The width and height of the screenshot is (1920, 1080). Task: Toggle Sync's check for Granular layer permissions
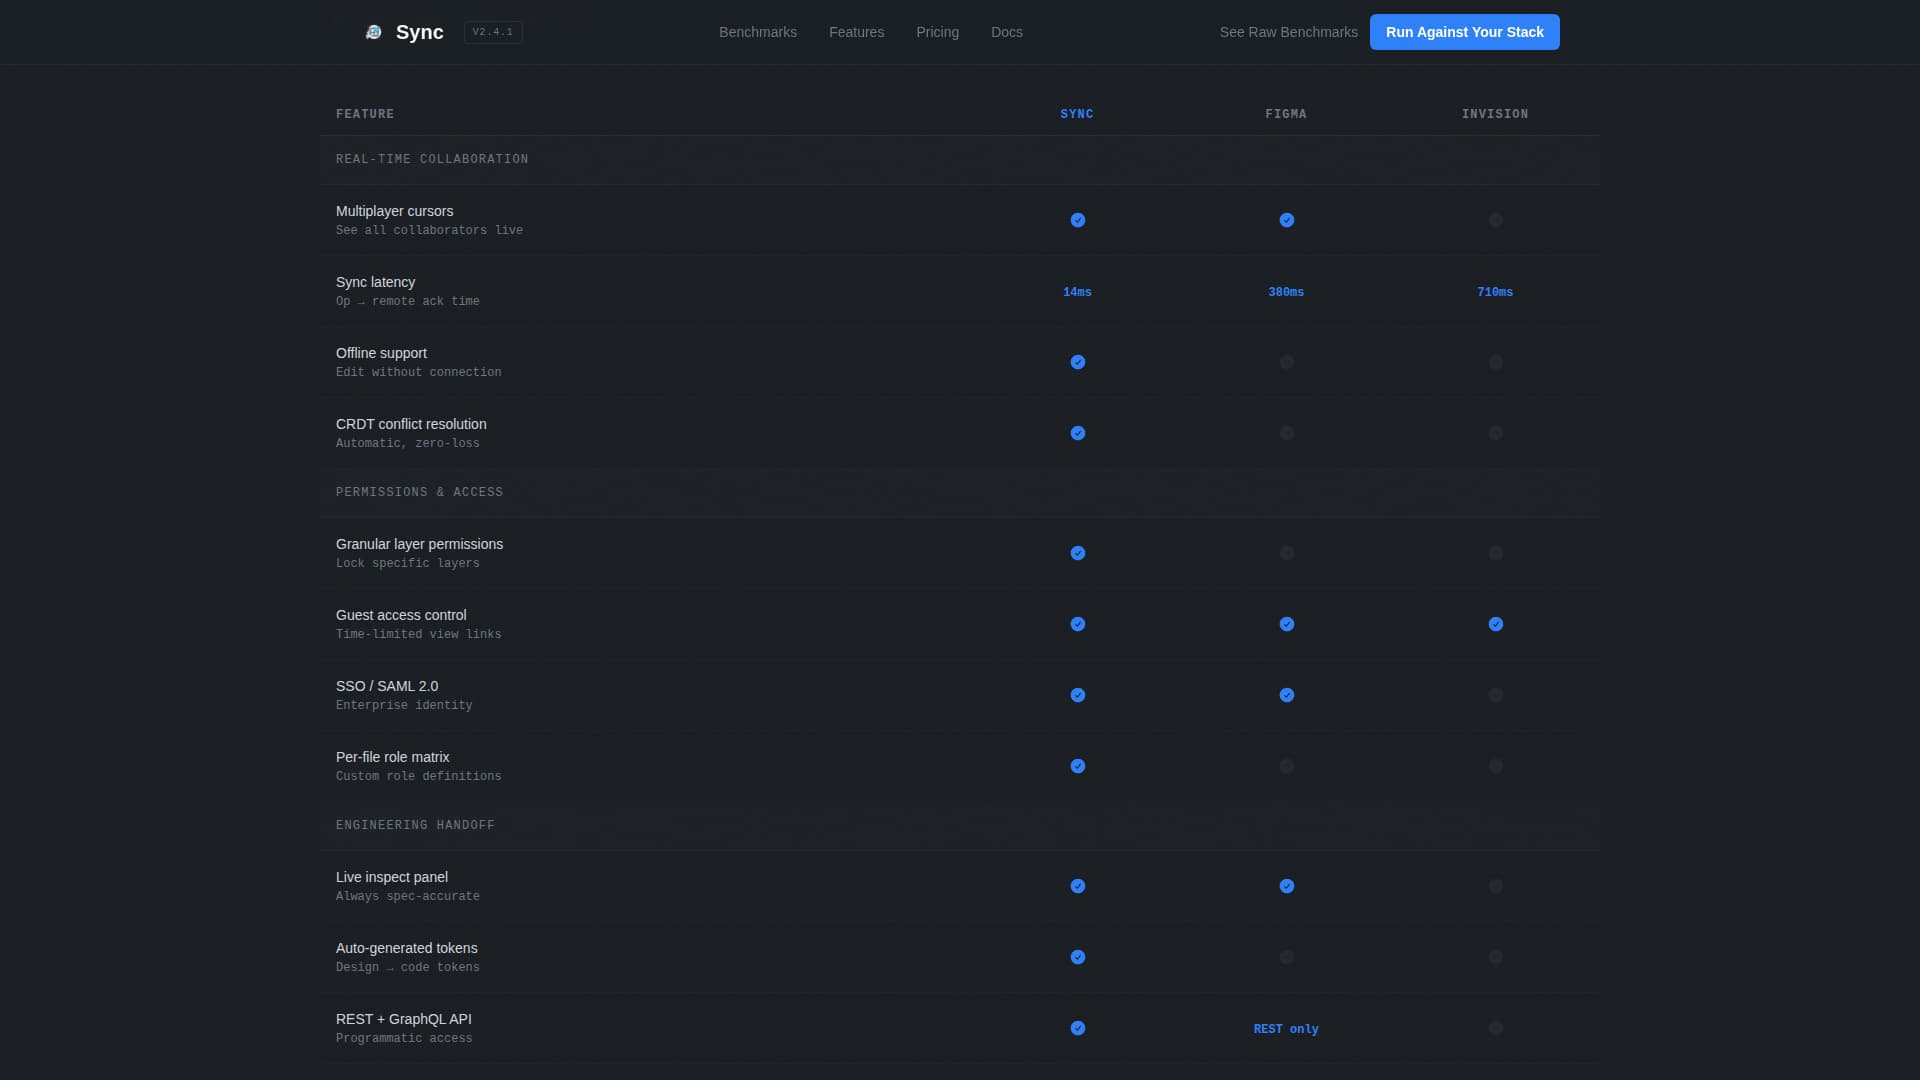(1077, 553)
